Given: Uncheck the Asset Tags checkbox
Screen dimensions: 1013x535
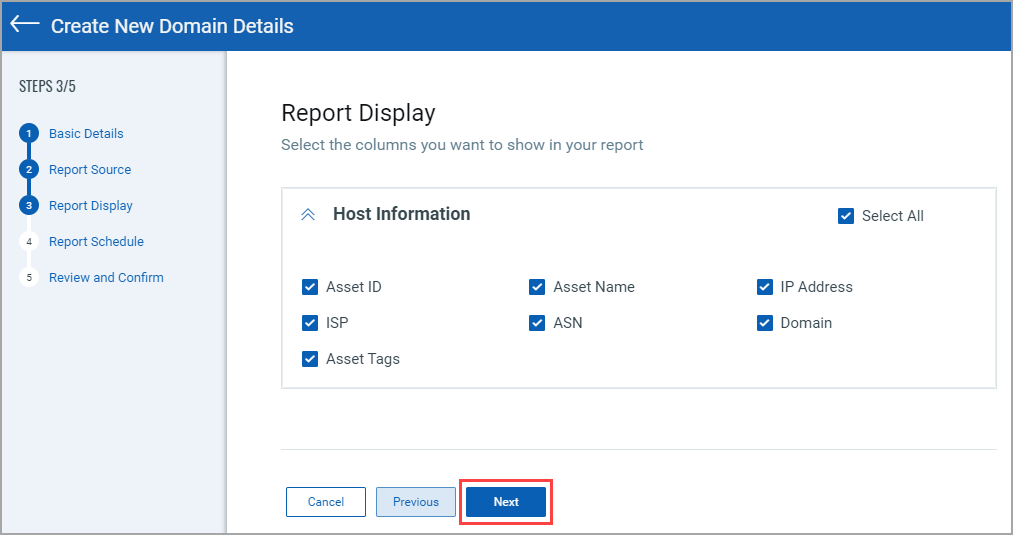Looking at the screenshot, I should 310,359.
